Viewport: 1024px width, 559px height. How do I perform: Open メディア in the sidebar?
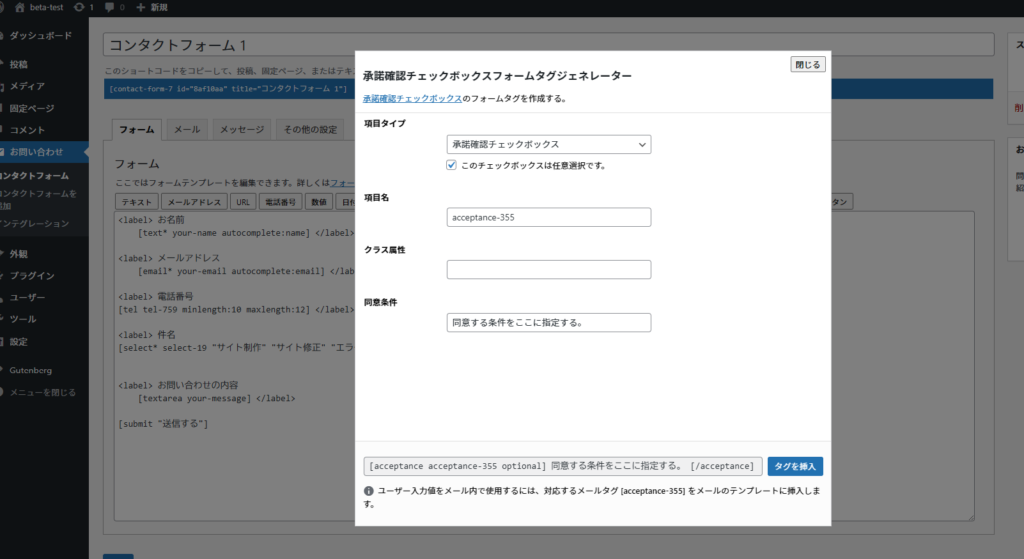(x=27, y=86)
